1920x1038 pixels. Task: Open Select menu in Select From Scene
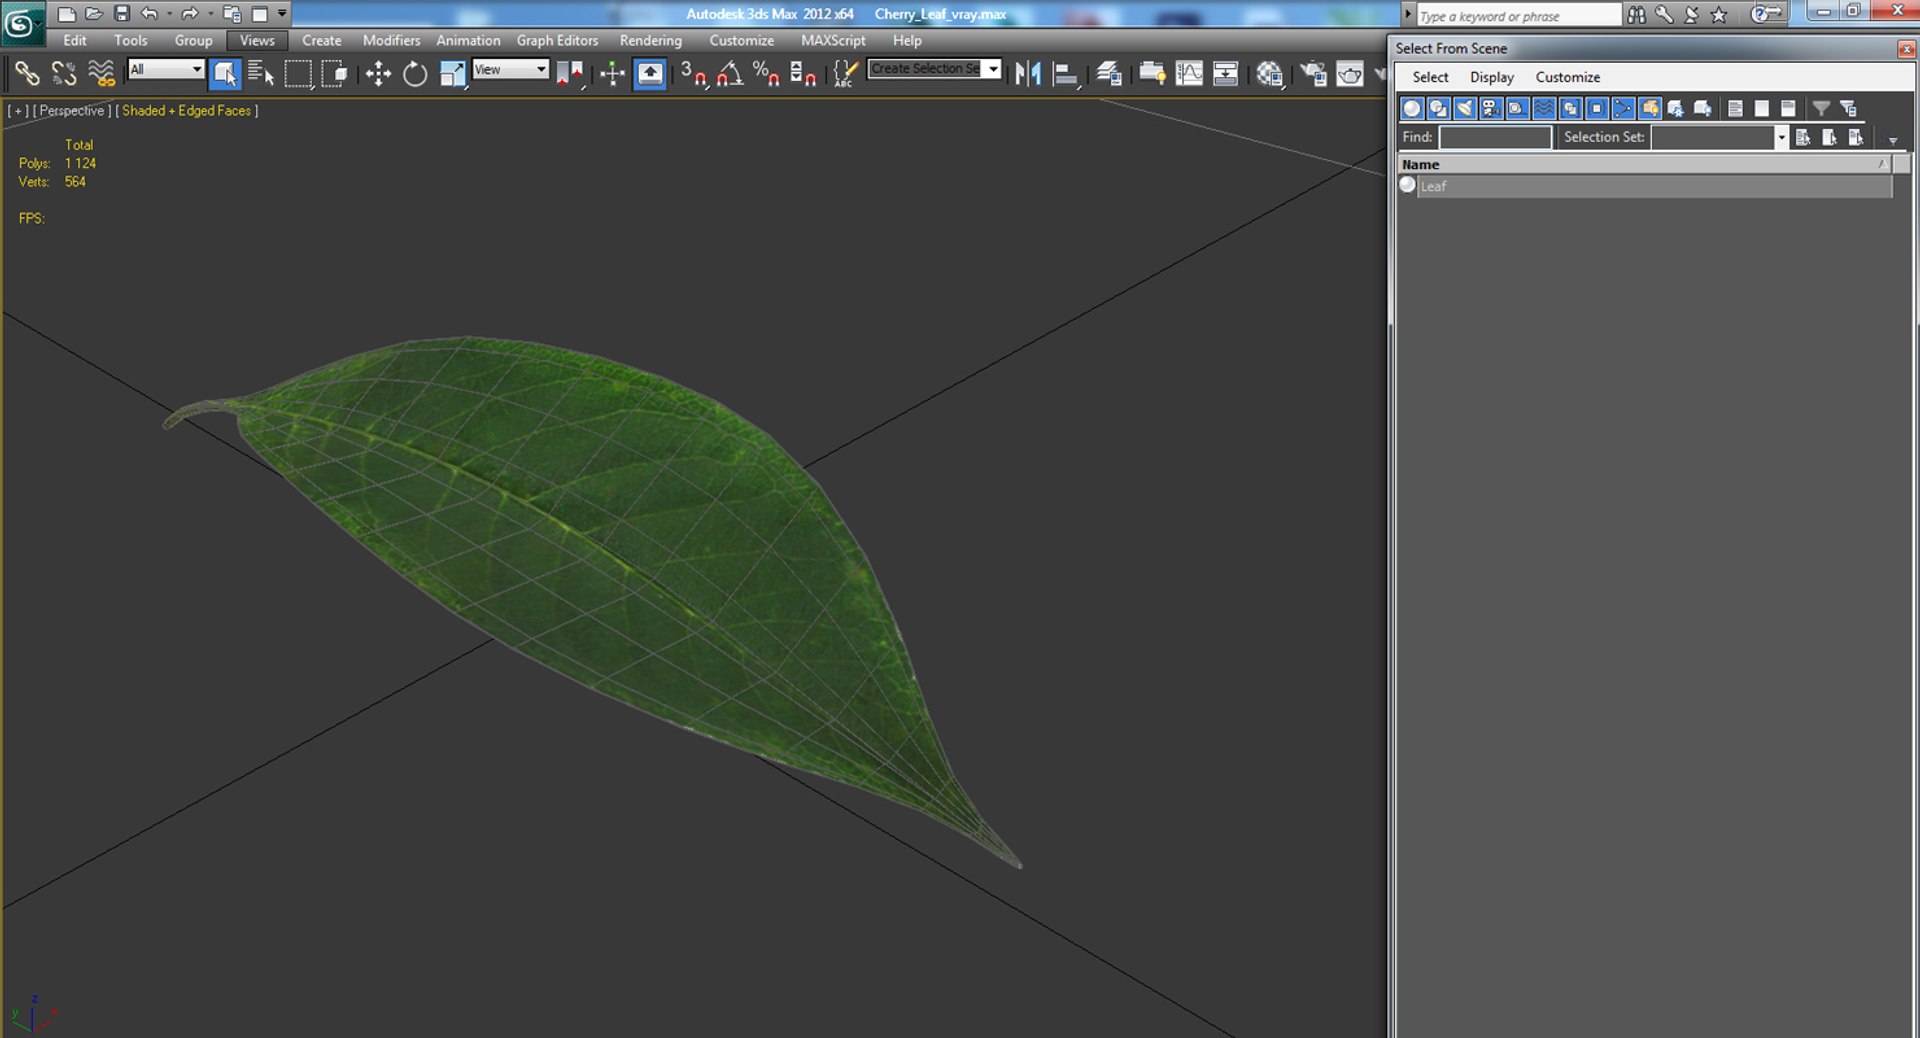point(1430,77)
